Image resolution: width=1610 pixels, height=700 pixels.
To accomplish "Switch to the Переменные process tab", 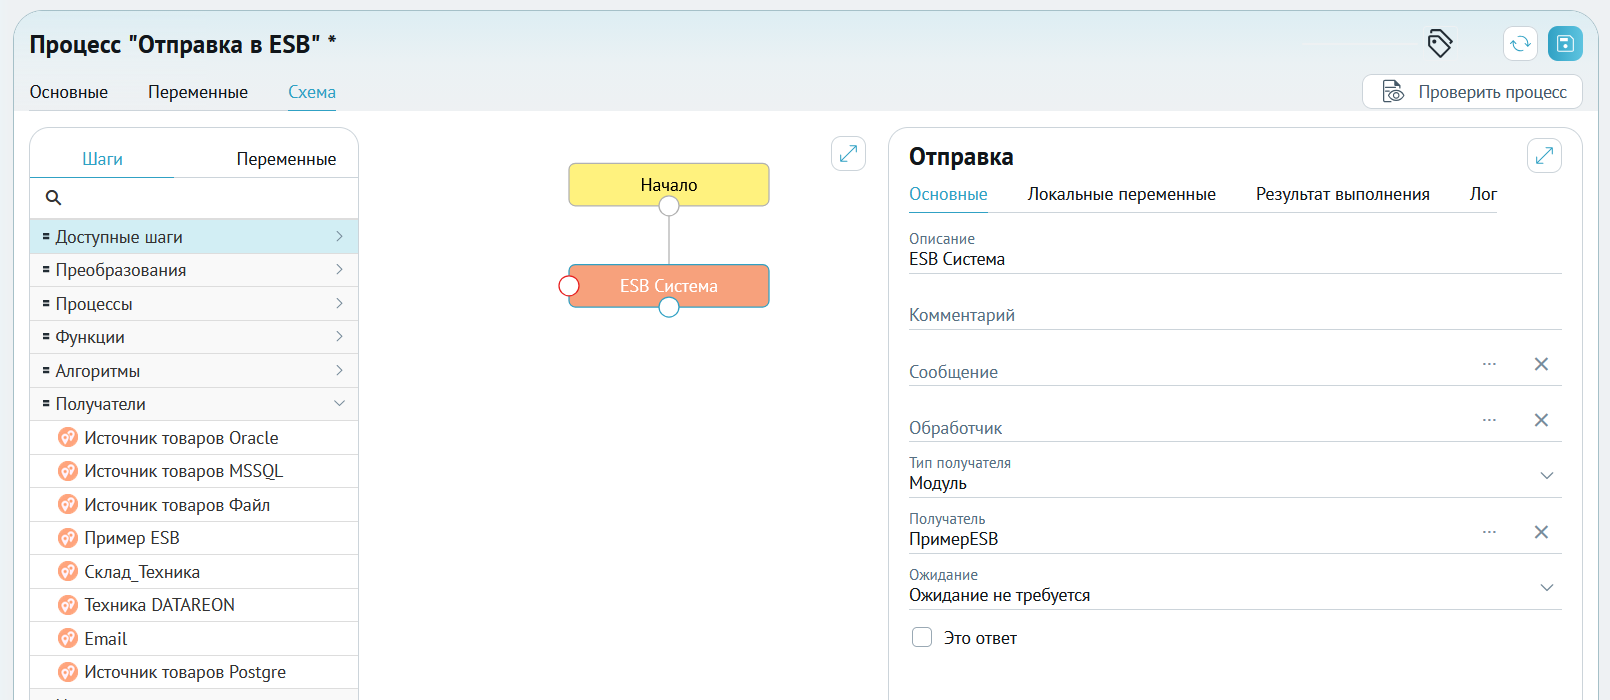I will (198, 92).
